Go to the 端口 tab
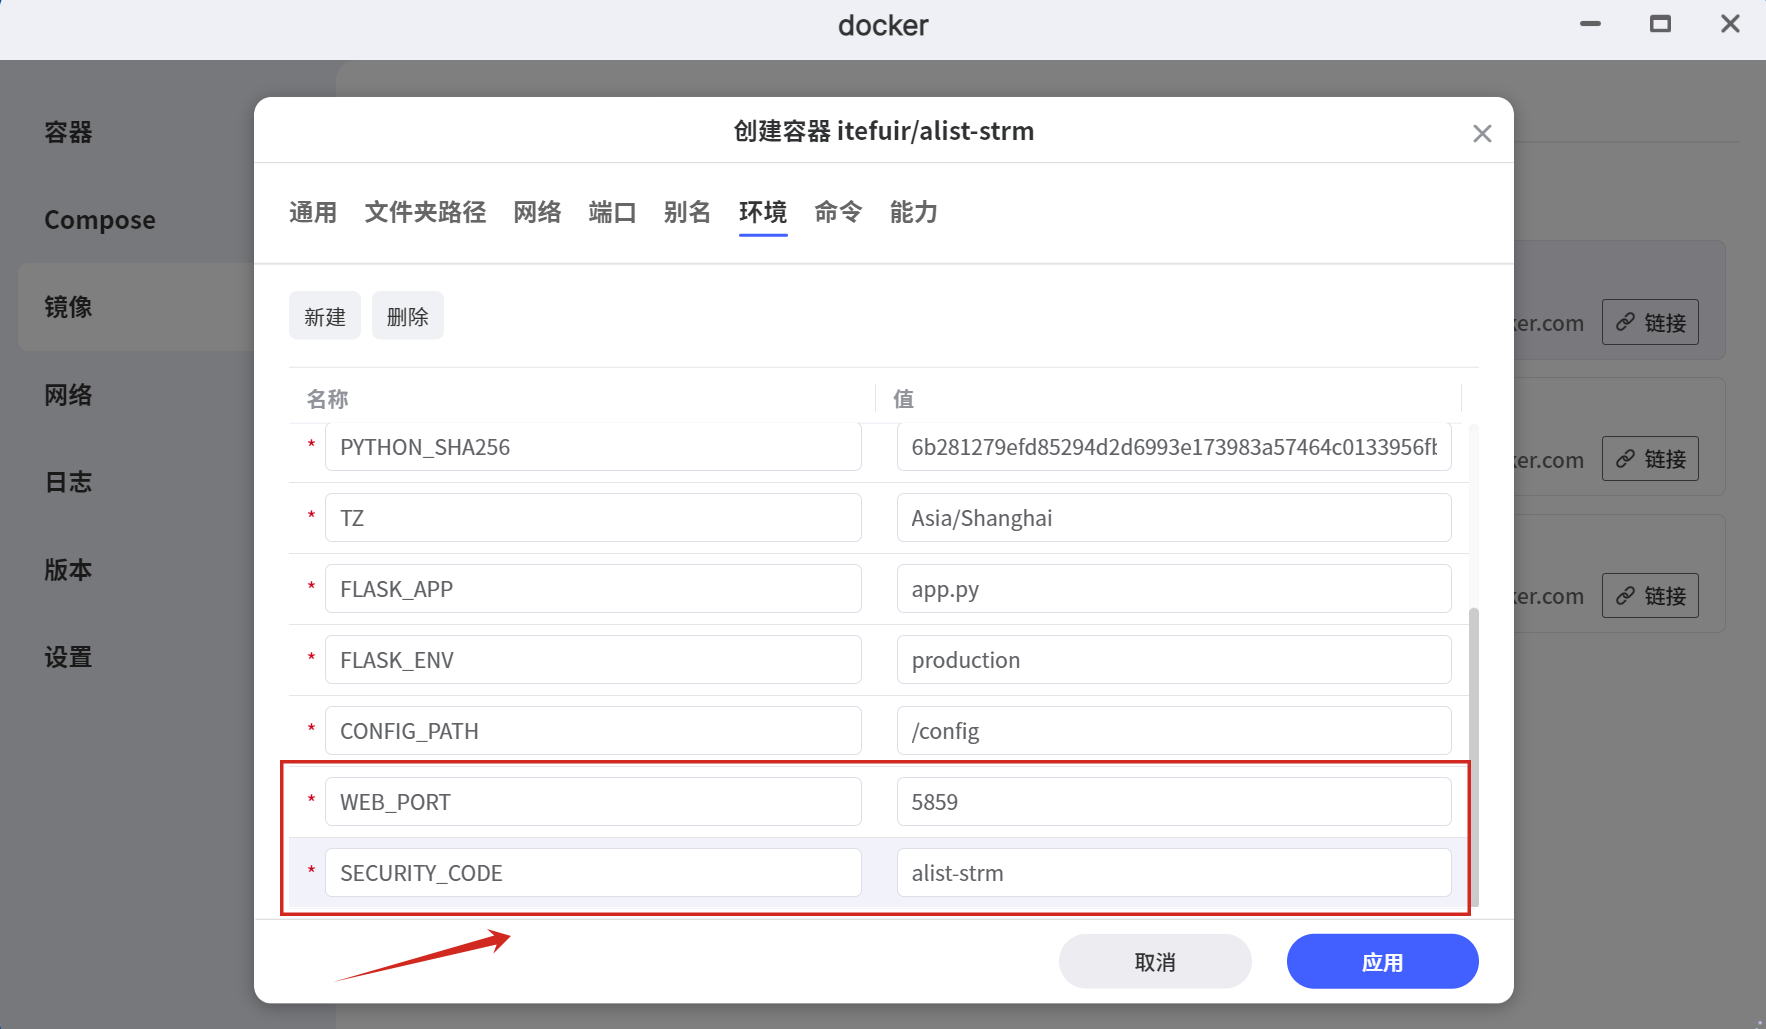The image size is (1766, 1029). tap(612, 212)
